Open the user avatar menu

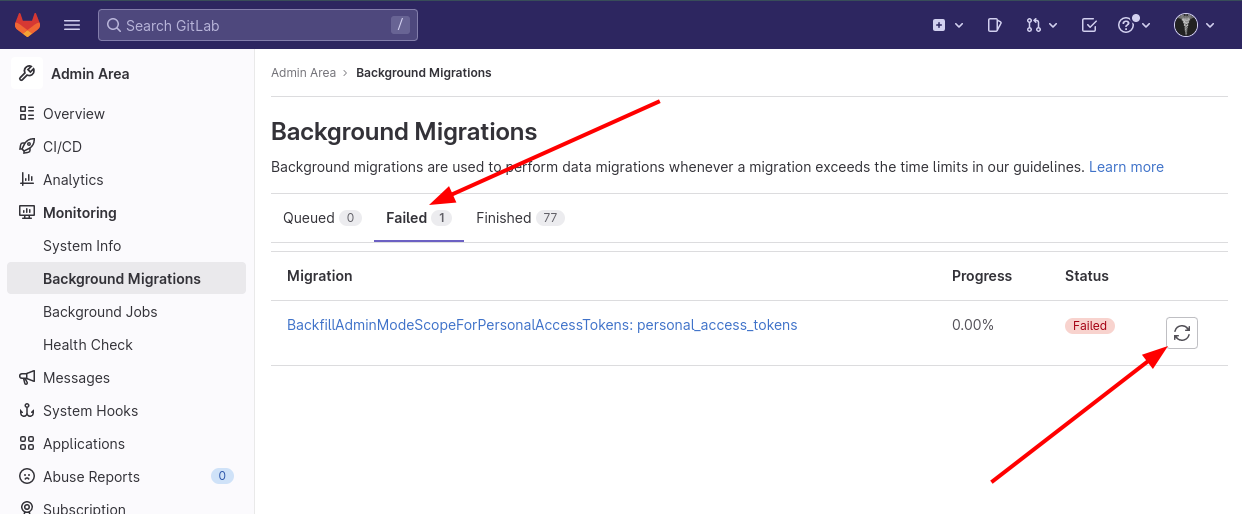(1194, 25)
